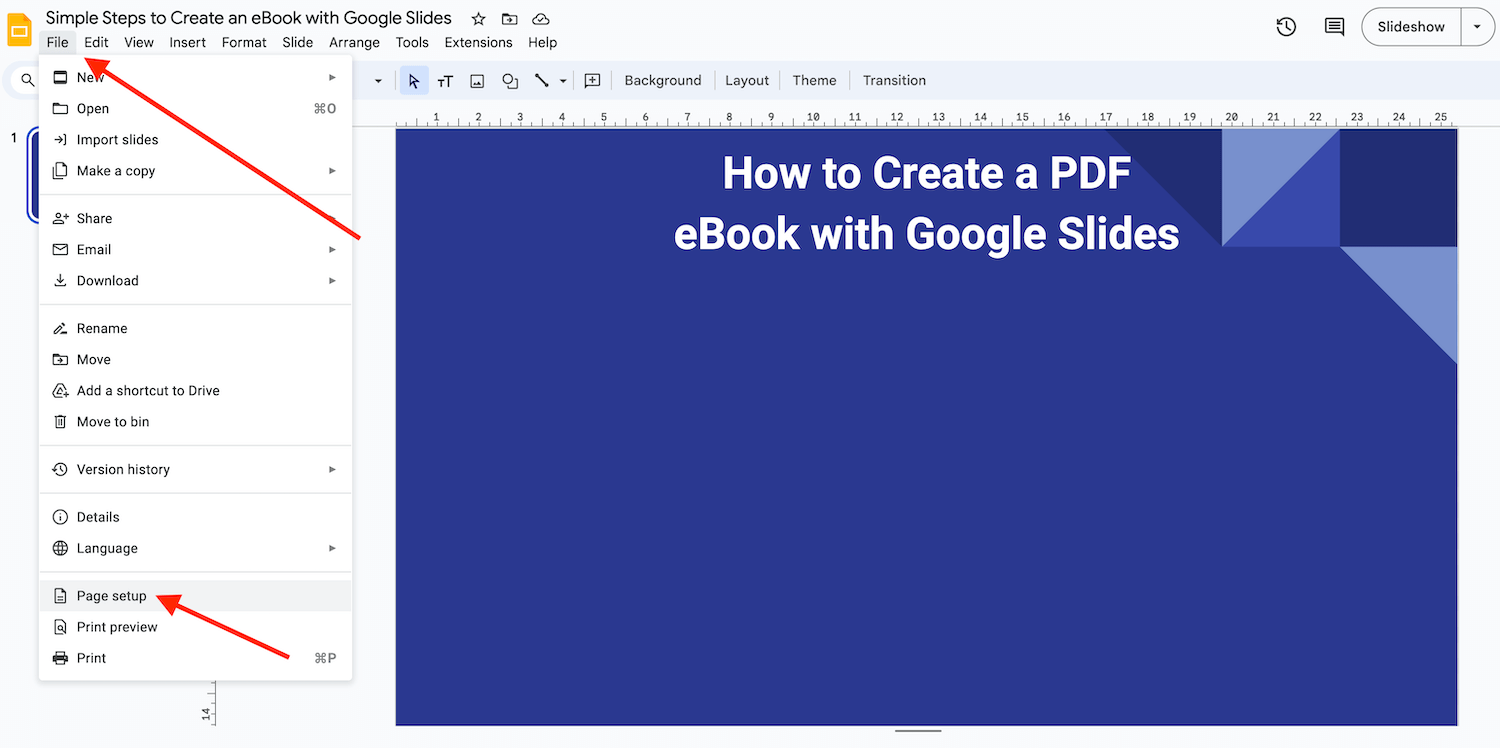1500x748 pixels.
Task: Select Import slides
Action: pos(195,140)
